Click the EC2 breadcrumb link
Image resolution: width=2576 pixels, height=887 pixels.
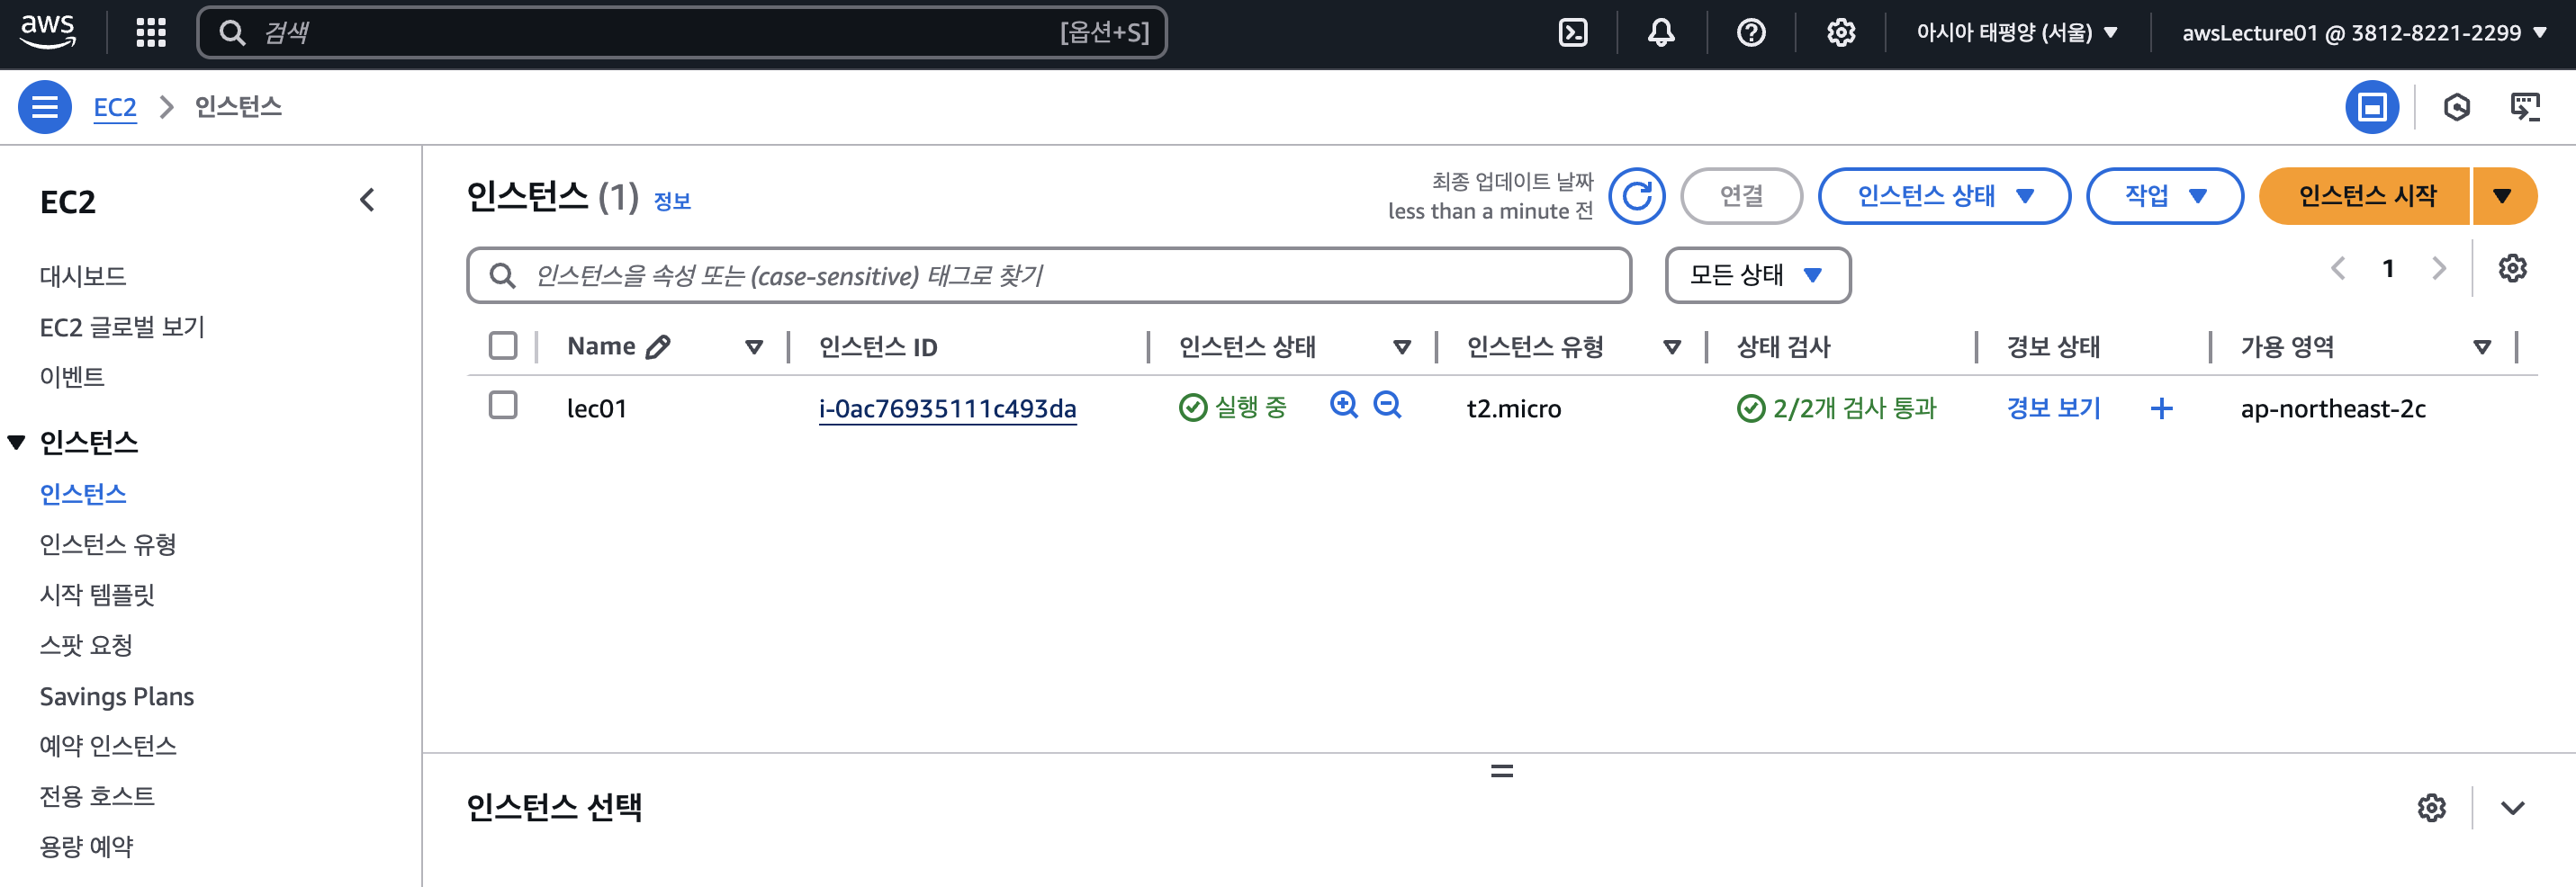(x=115, y=107)
